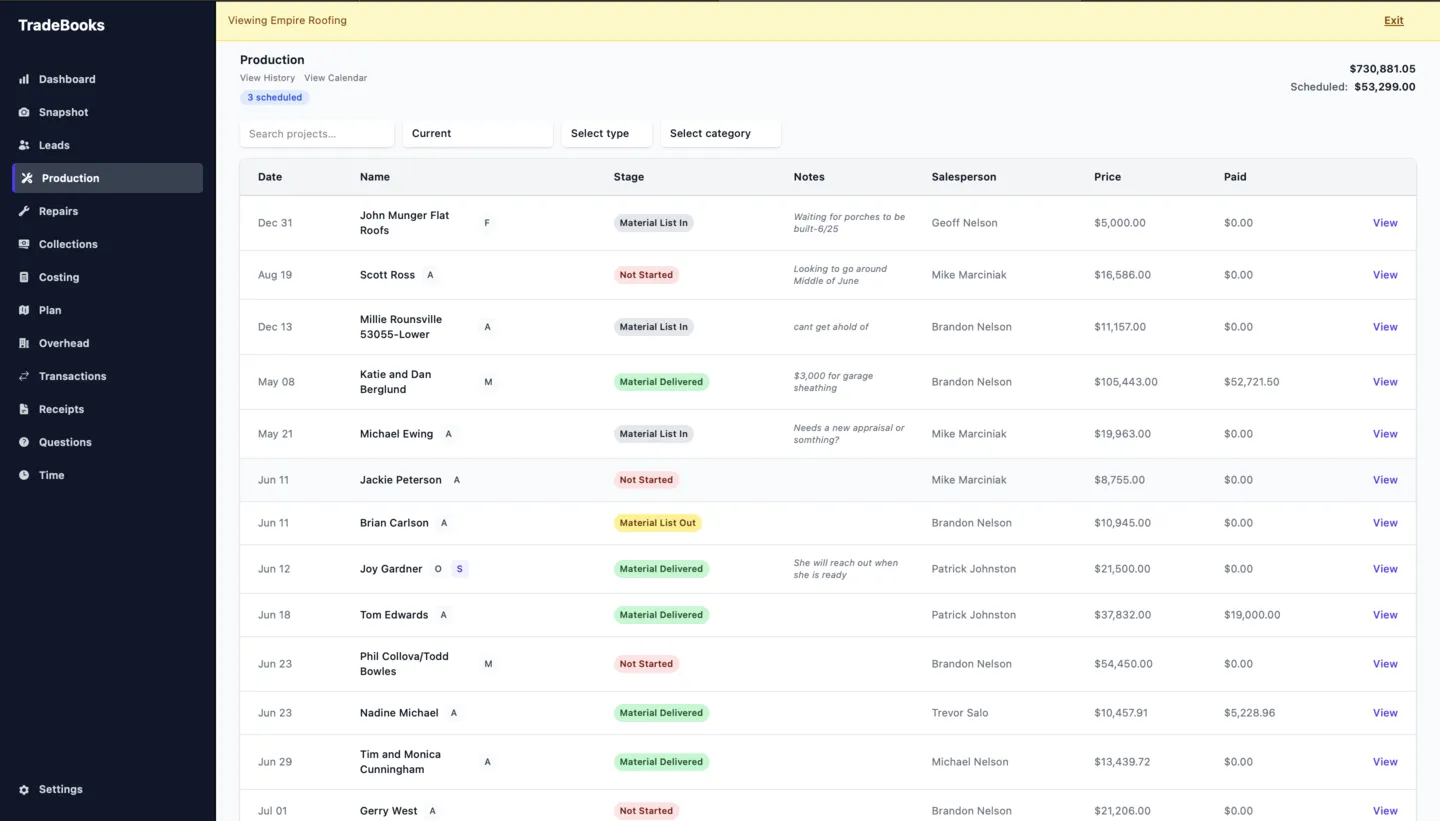Viewport: 1440px width, 821px height.
Task: Click the Snapshot camera icon
Action: [24, 112]
